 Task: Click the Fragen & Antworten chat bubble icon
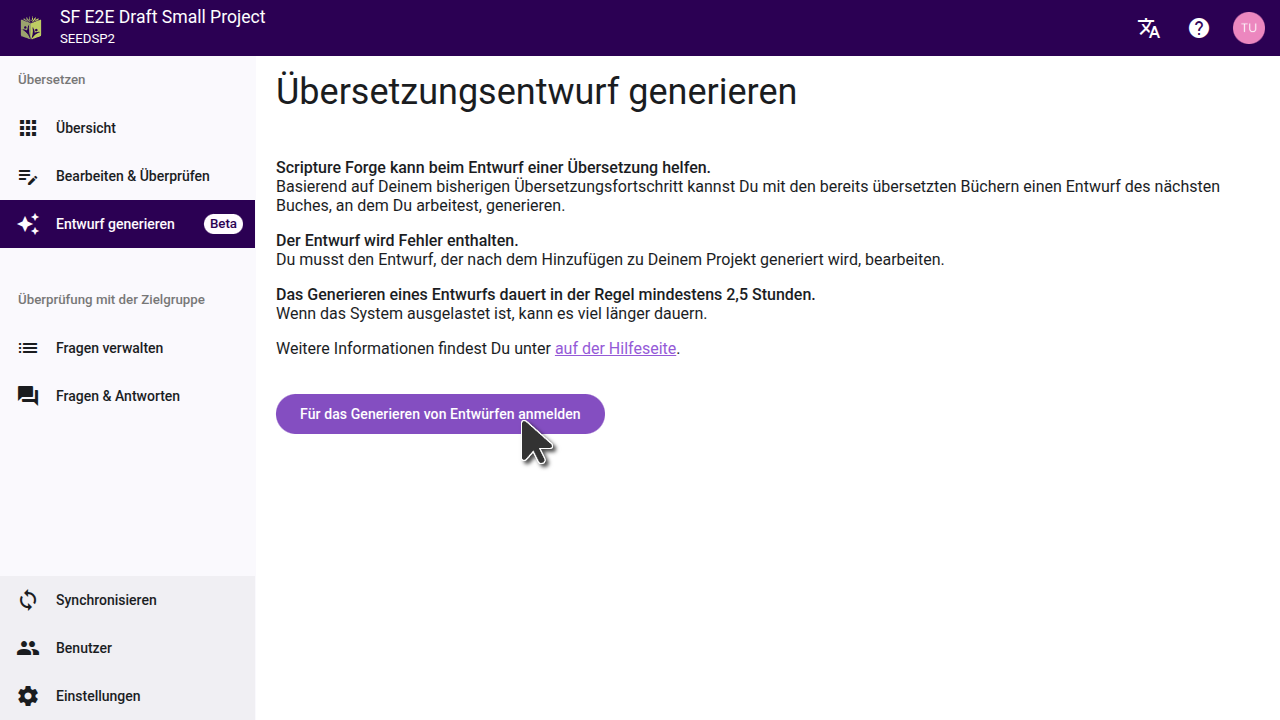point(28,396)
